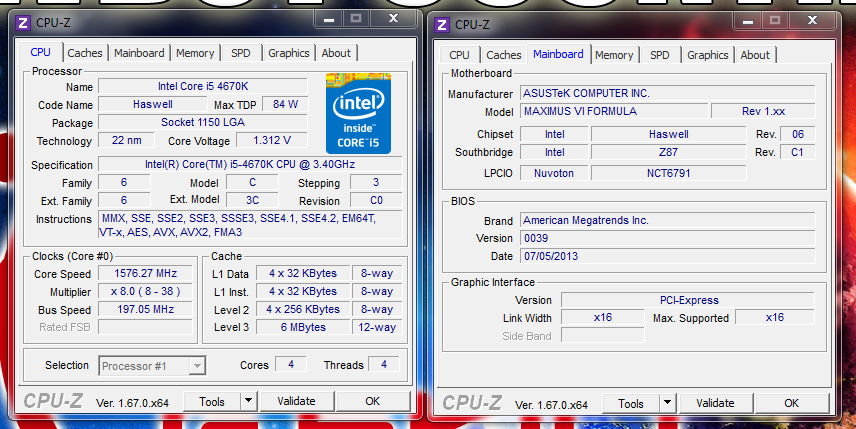The height and width of the screenshot is (429, 856).
Task: Switch to CPU tab in right window
Action: pos(459,55)
